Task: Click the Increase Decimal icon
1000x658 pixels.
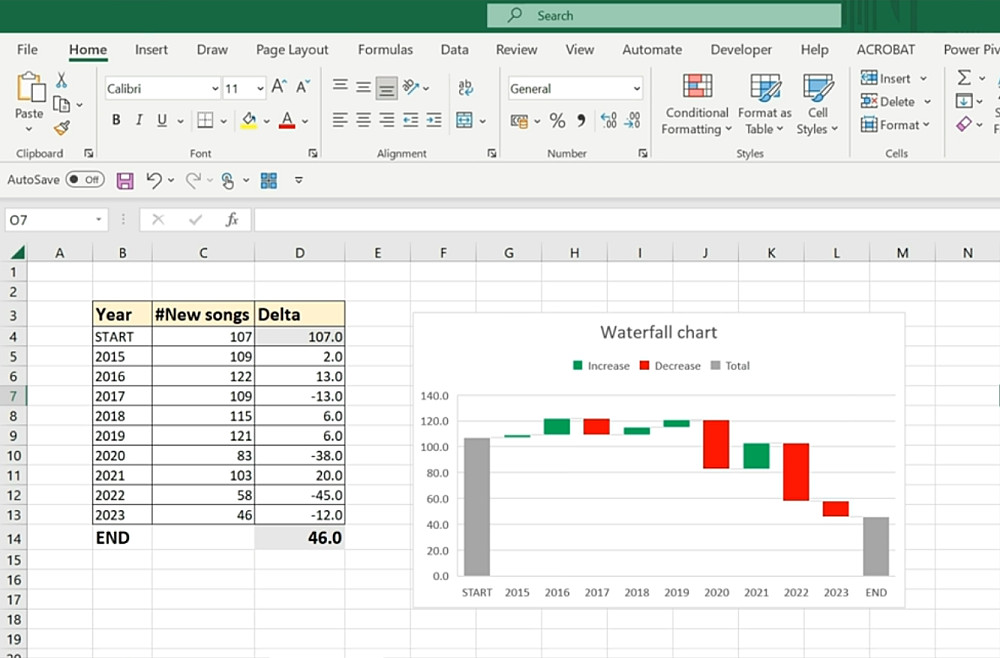Action: 608,121
